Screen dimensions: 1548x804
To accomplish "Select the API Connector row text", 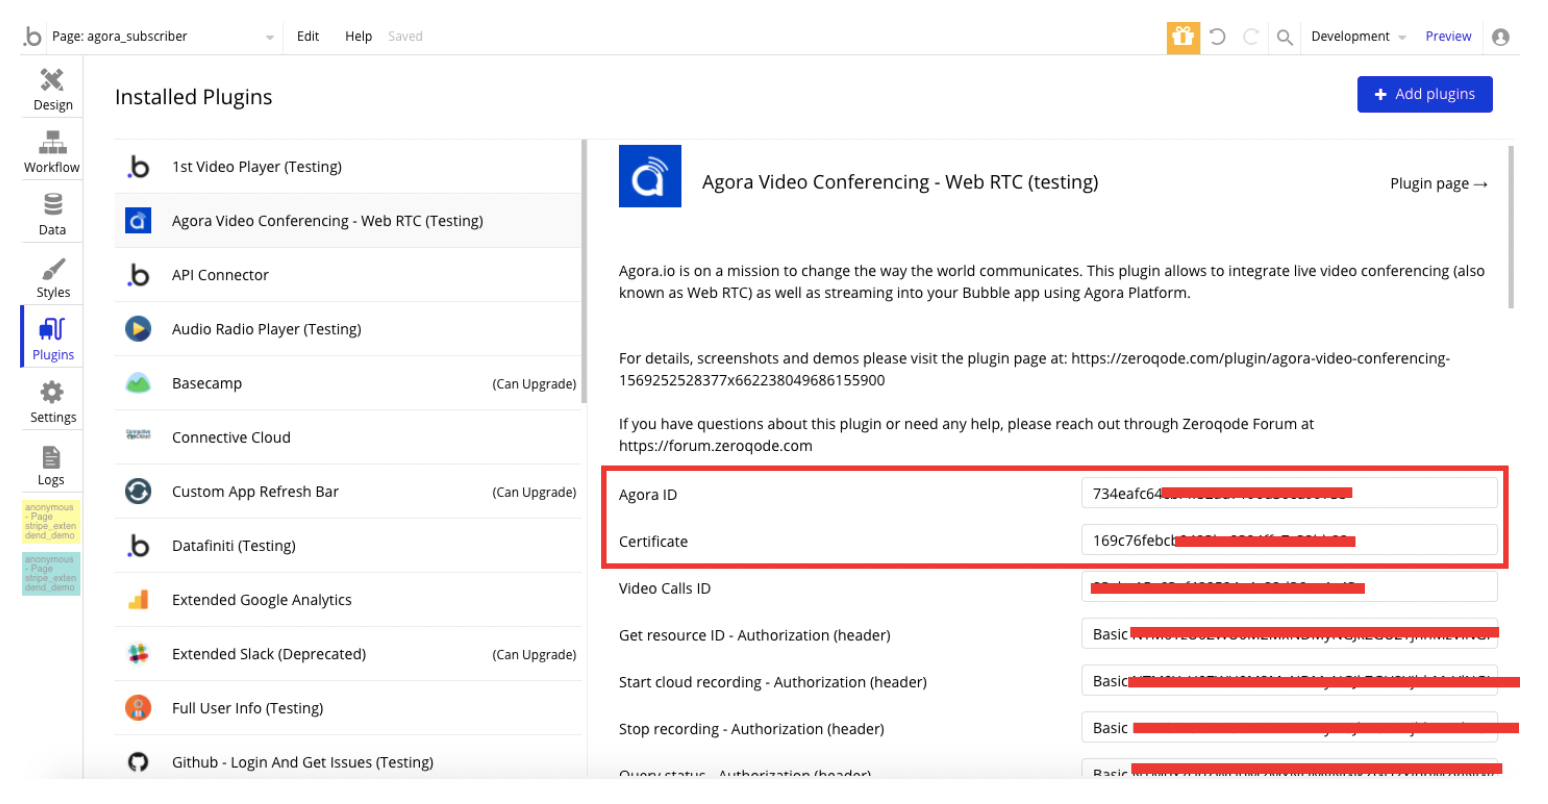I will pyautogui.click(x=220, y=275).
